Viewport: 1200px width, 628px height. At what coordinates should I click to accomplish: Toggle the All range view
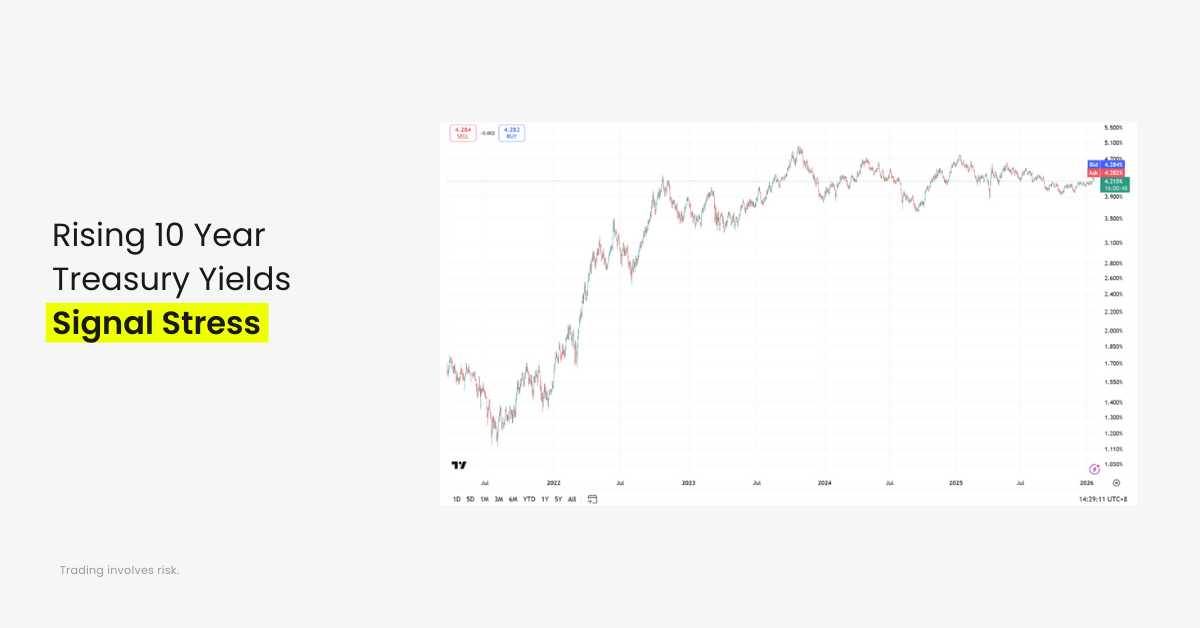(x=572, y=499)
